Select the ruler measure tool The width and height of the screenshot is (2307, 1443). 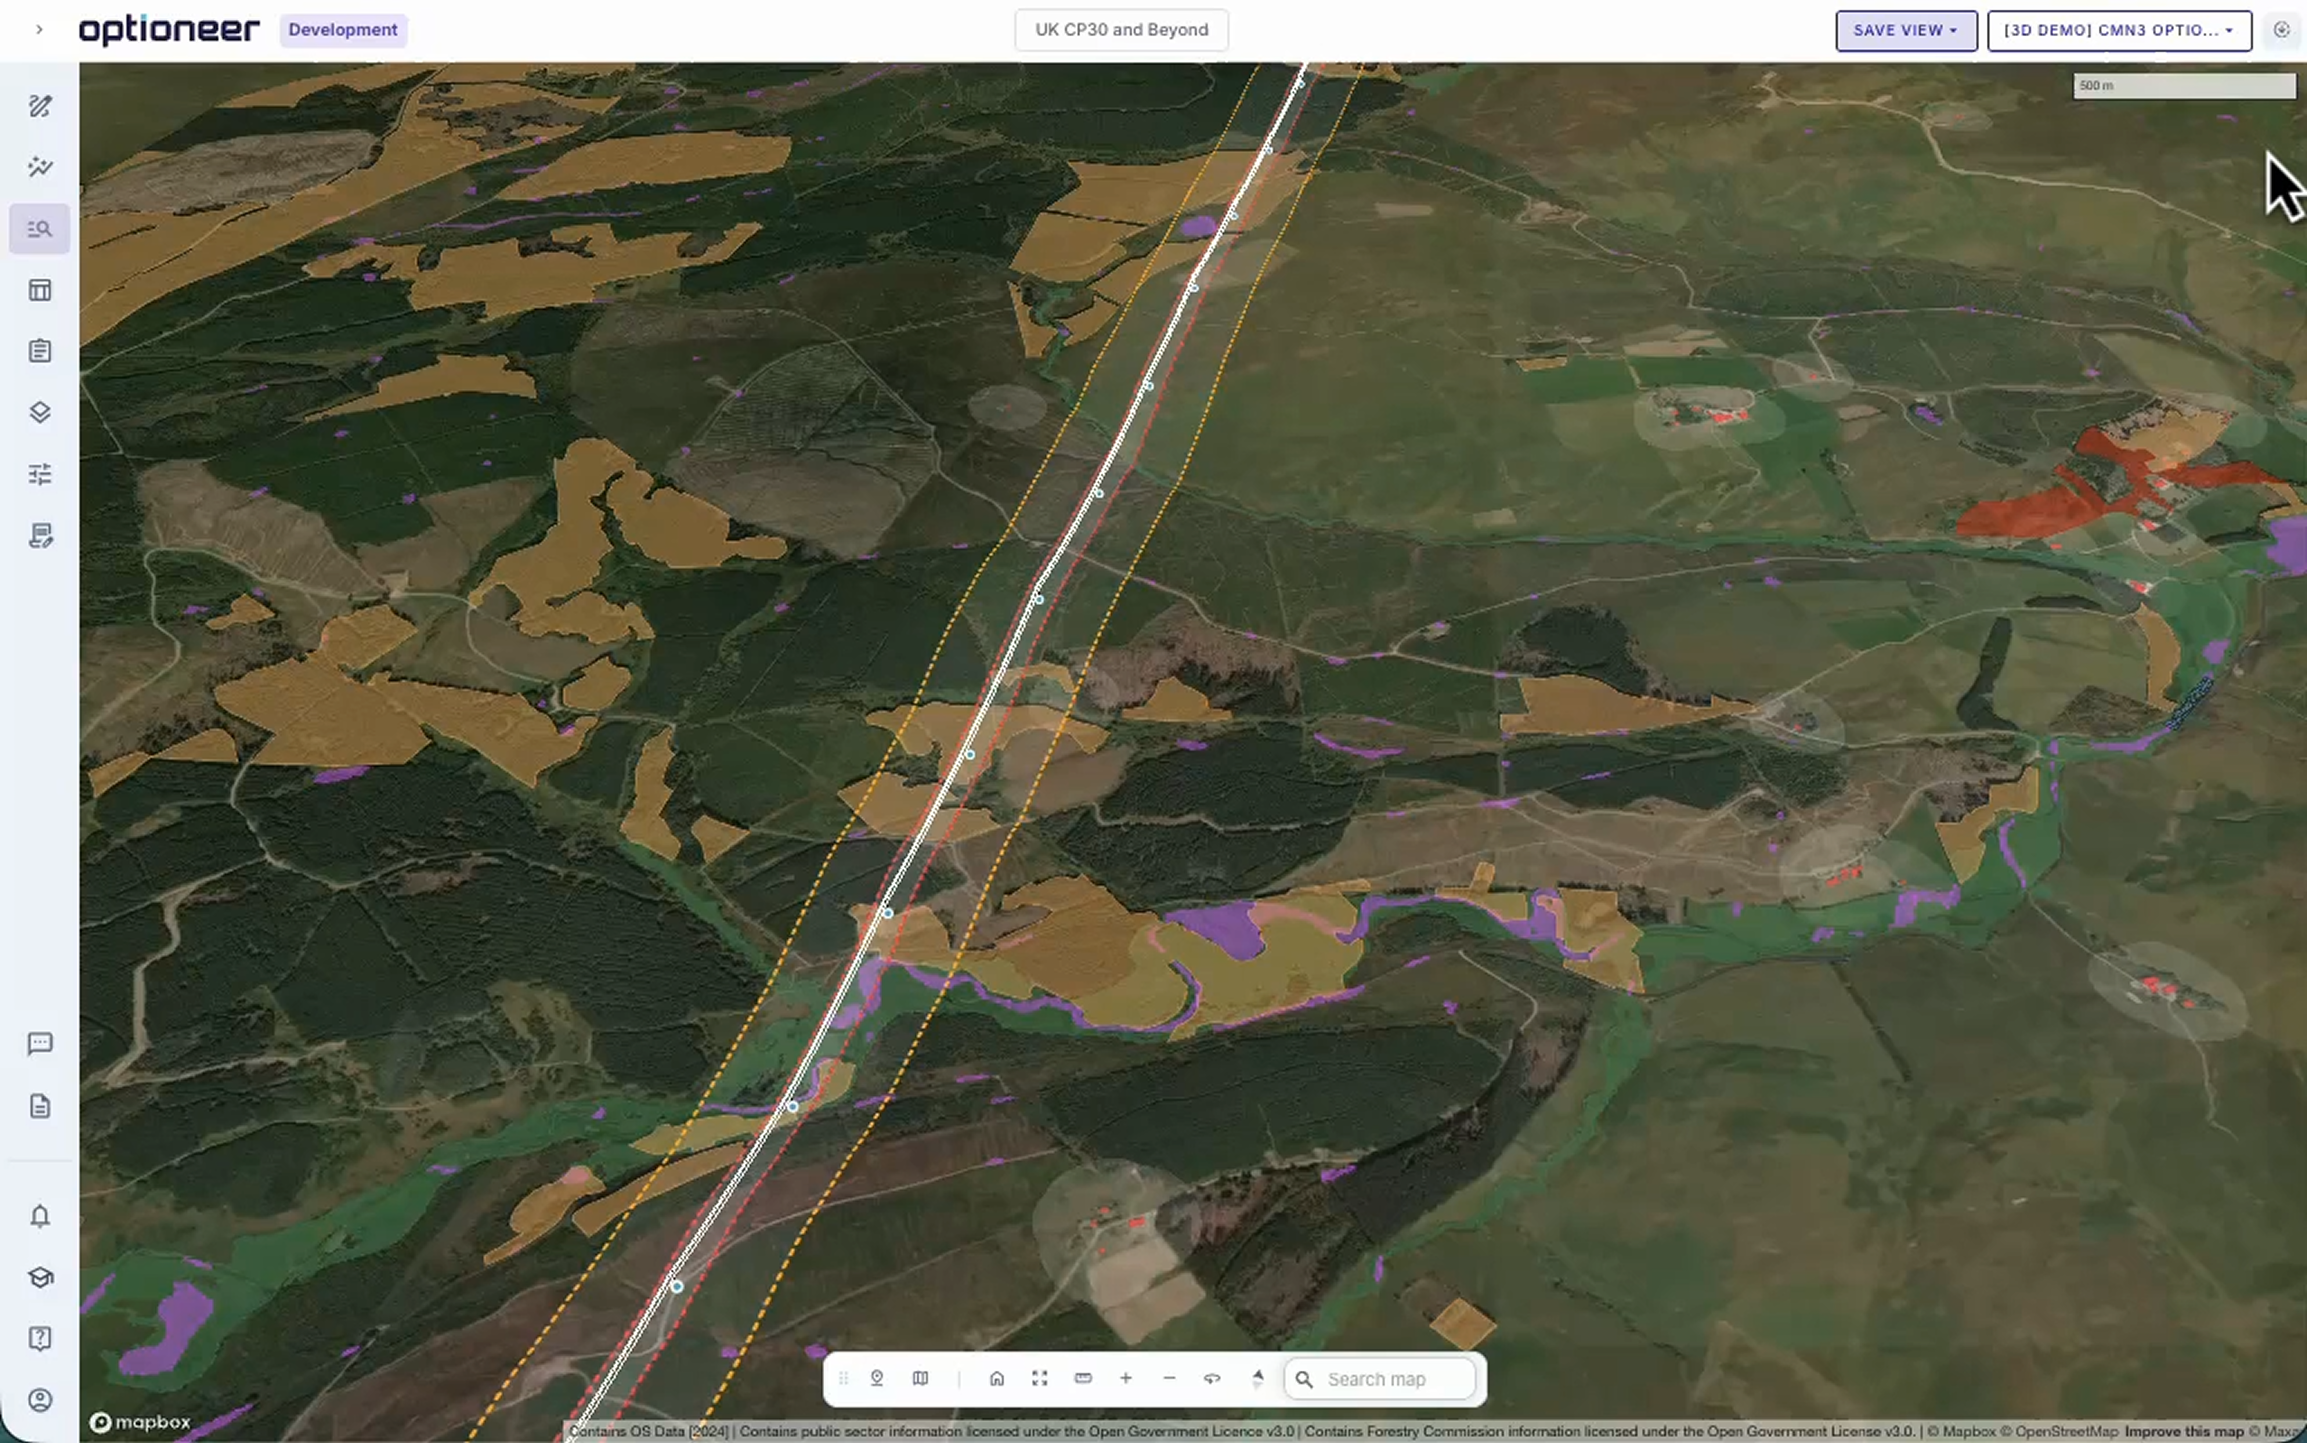pyautogui.click(x=1082, y=1378)
